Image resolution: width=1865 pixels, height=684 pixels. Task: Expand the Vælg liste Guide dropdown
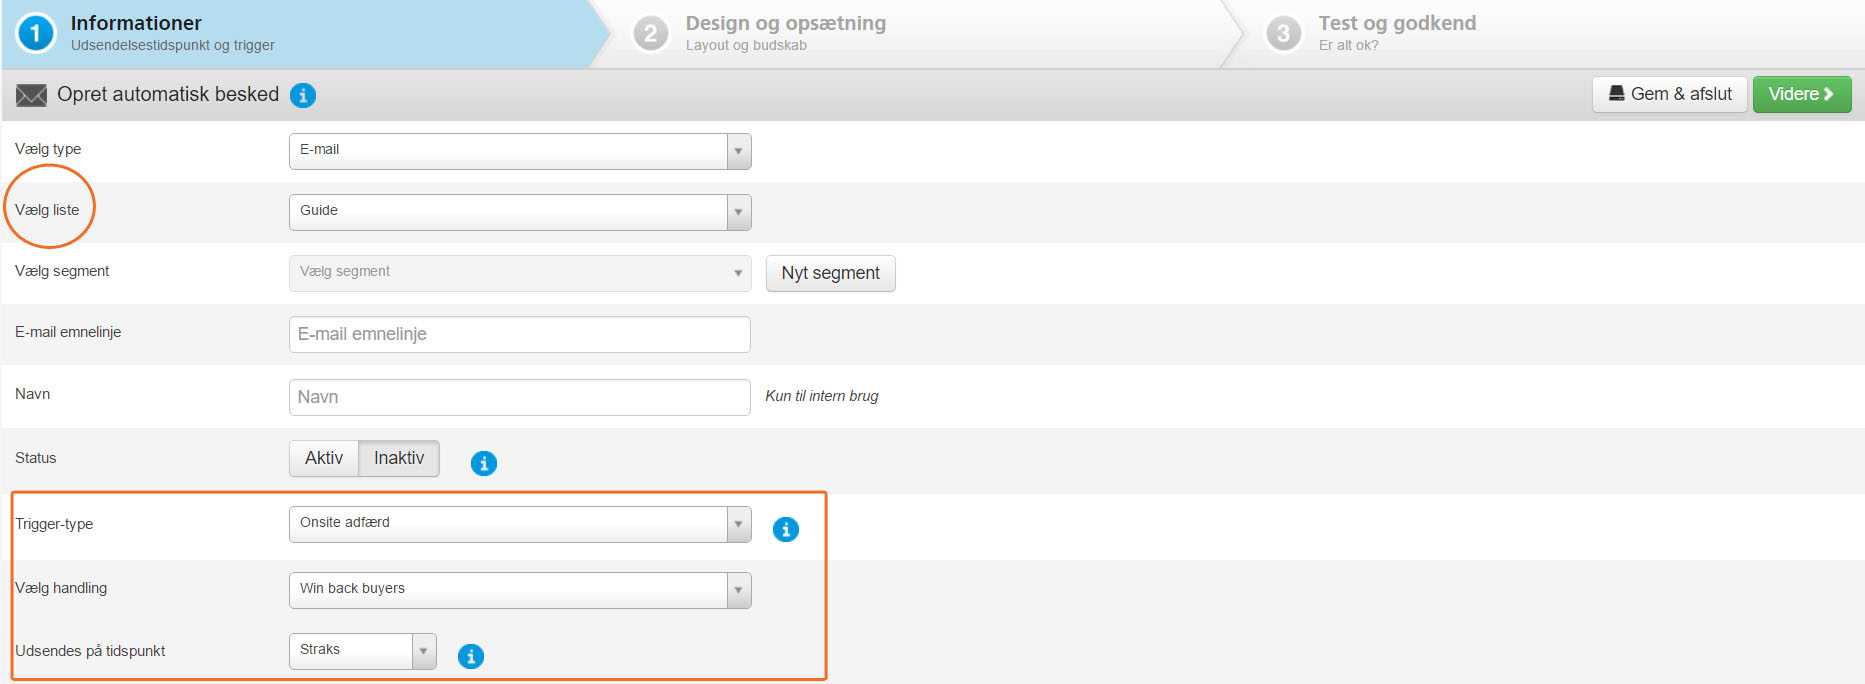pos(520,212)
